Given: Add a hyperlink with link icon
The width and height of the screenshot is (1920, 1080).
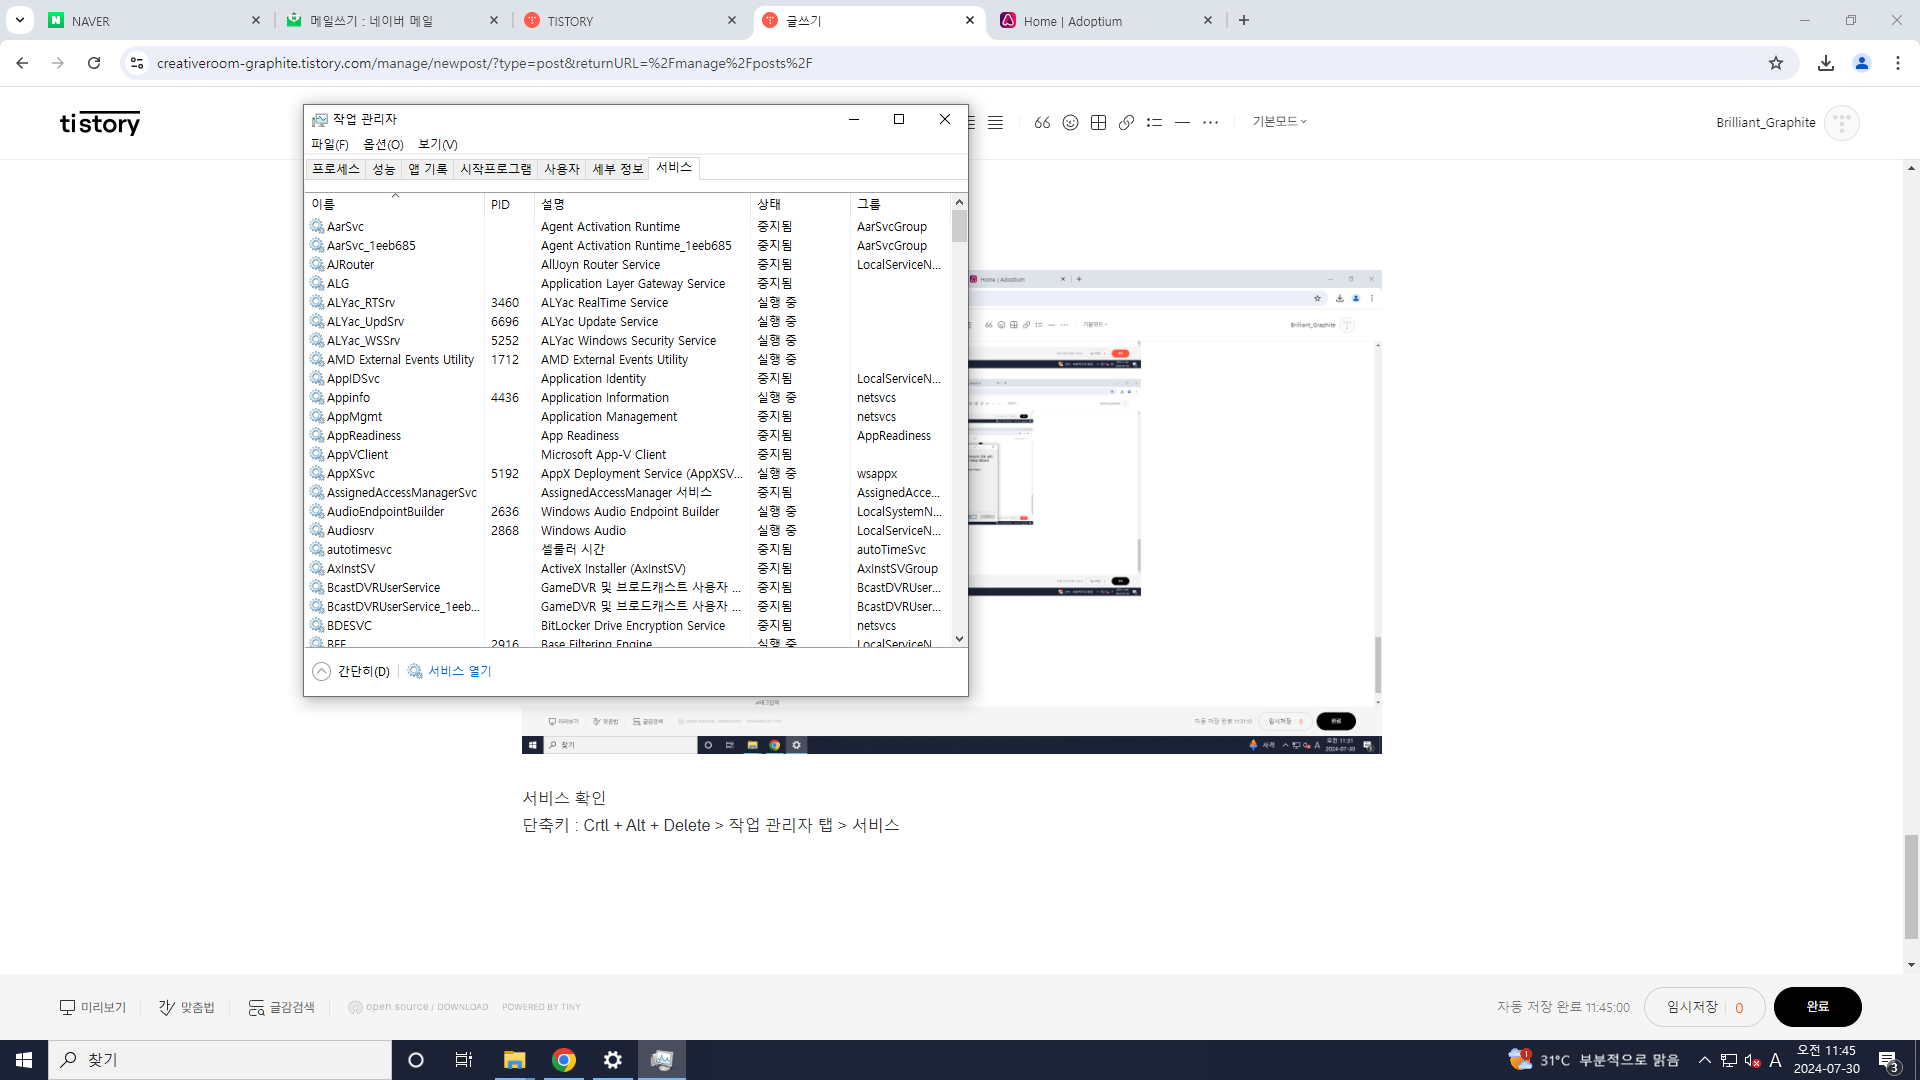Looking at the screenshot, I should 1126,122.
